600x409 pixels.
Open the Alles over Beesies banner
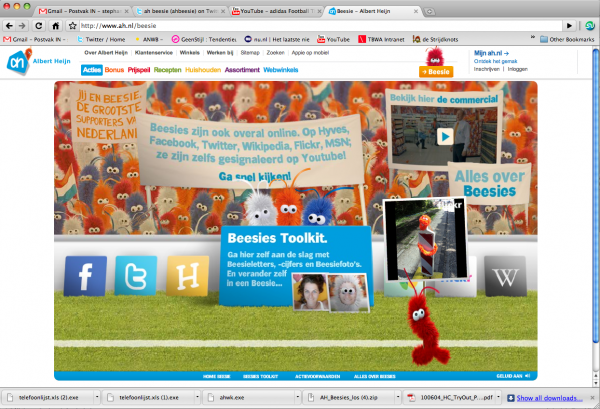(490, 184)
